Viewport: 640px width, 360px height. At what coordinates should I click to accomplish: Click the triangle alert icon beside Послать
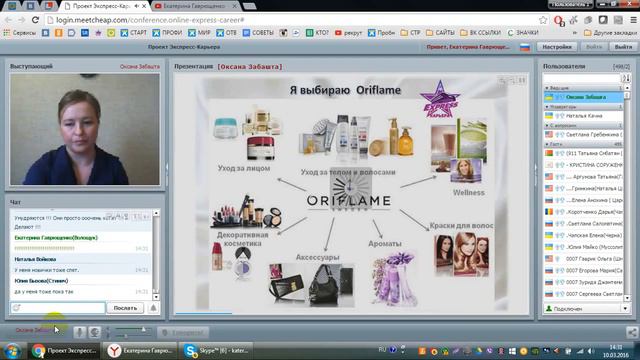153,308
